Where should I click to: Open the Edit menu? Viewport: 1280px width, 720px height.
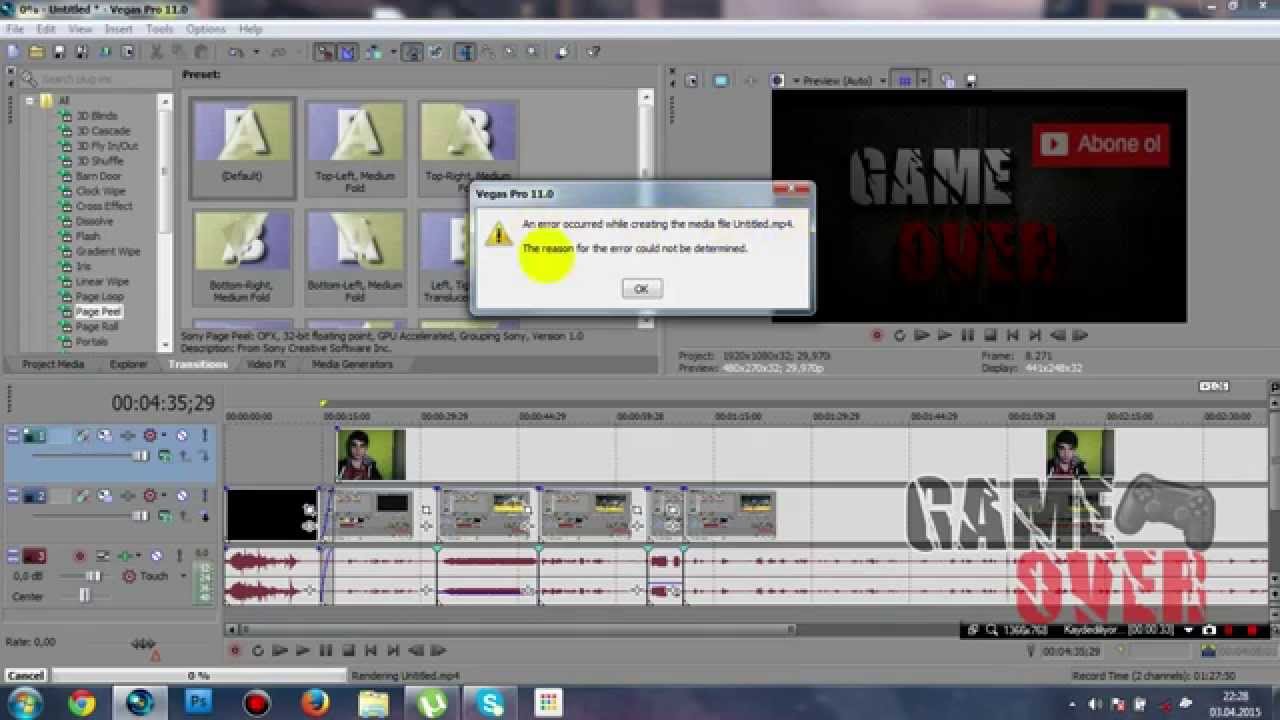tap(46, 29)
